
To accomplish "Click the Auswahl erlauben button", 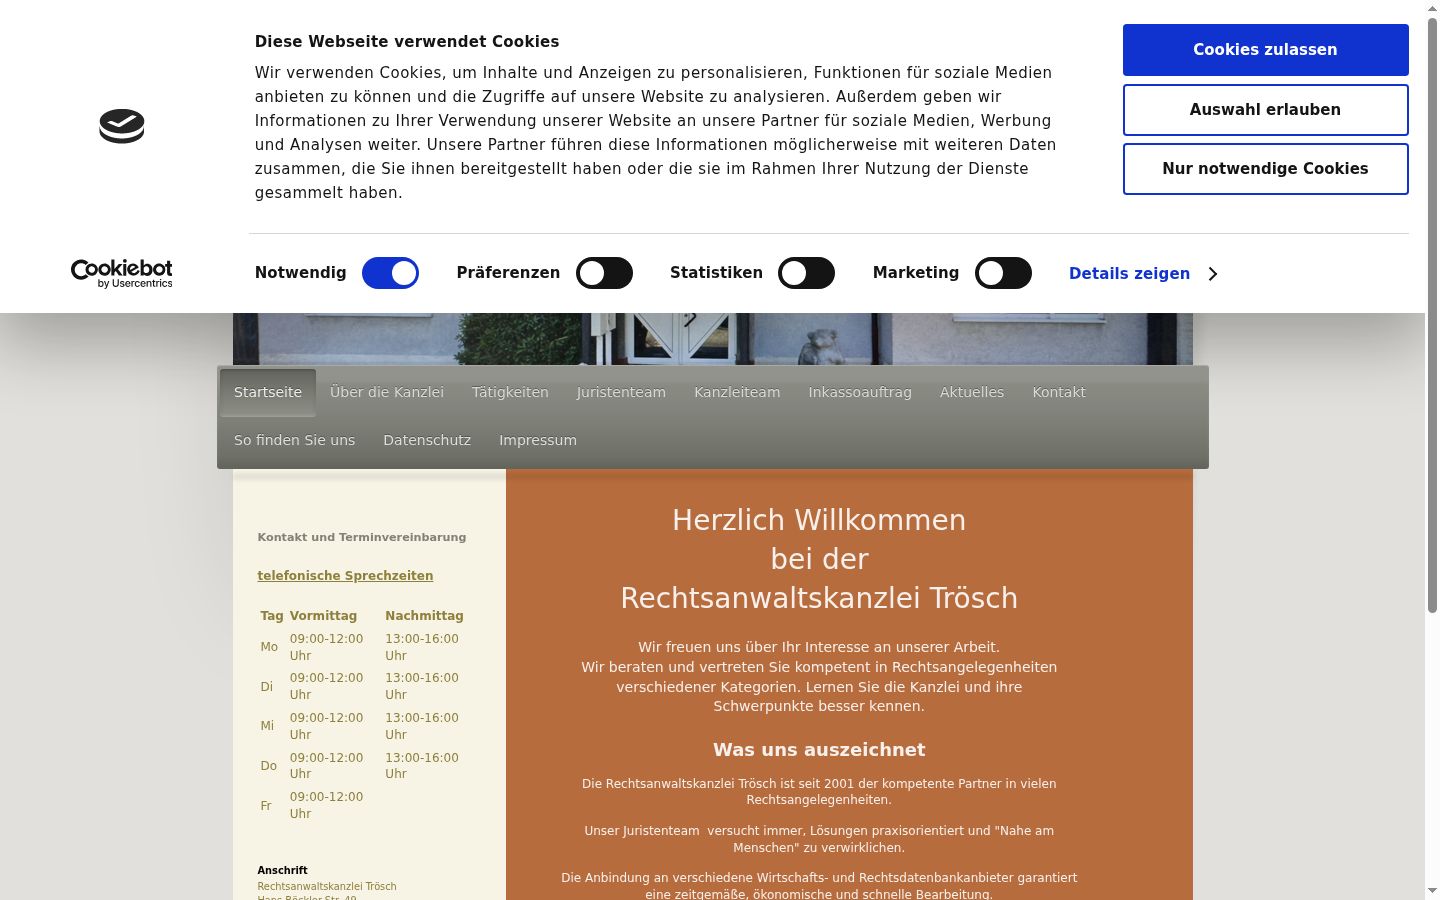I will (1265, 110).
